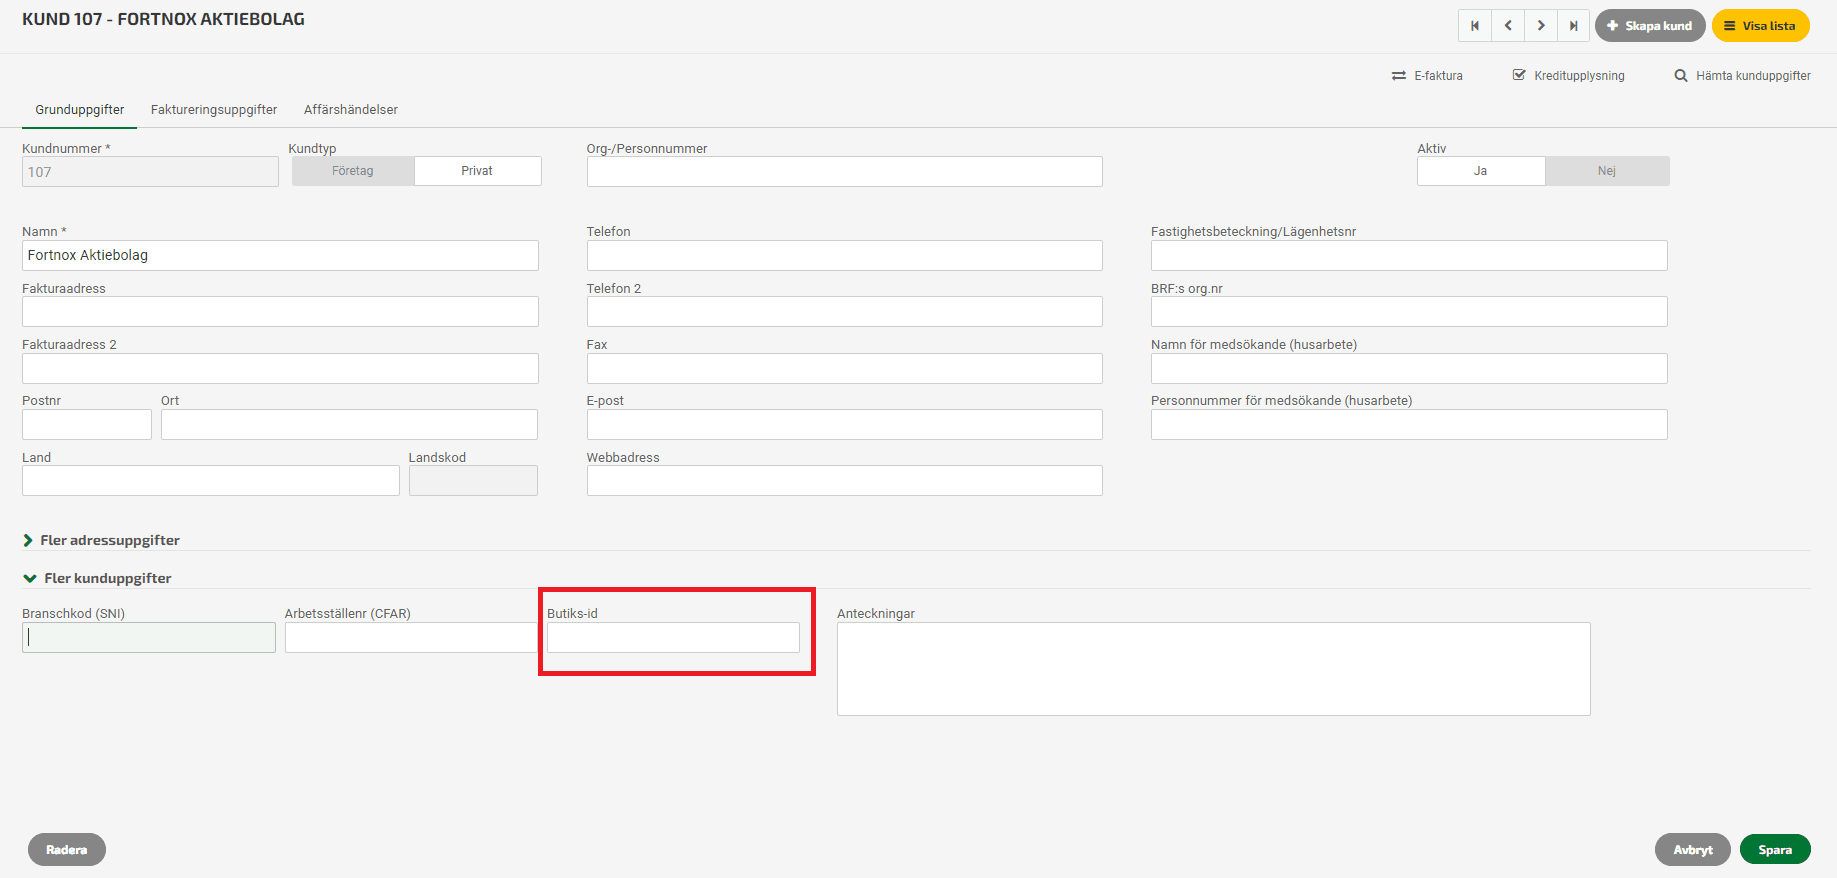Click the Telefon 2 field
The image size is (1837, 878).
844,311
